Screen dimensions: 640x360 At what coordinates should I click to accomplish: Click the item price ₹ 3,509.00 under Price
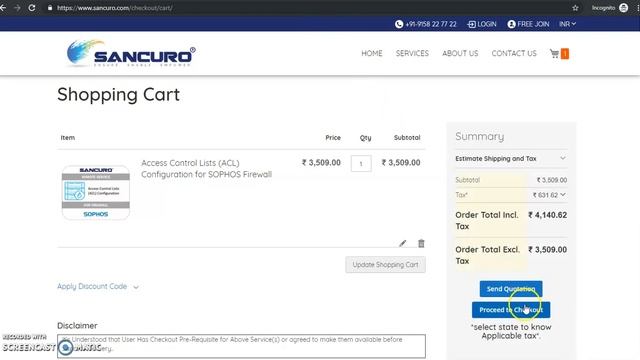[x=321, y=162]
